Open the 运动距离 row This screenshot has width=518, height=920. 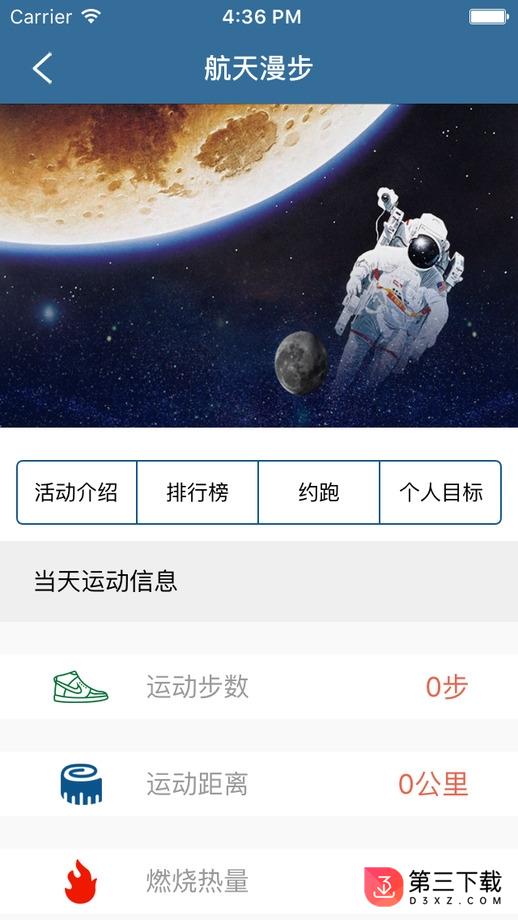[x=259, y=784]
